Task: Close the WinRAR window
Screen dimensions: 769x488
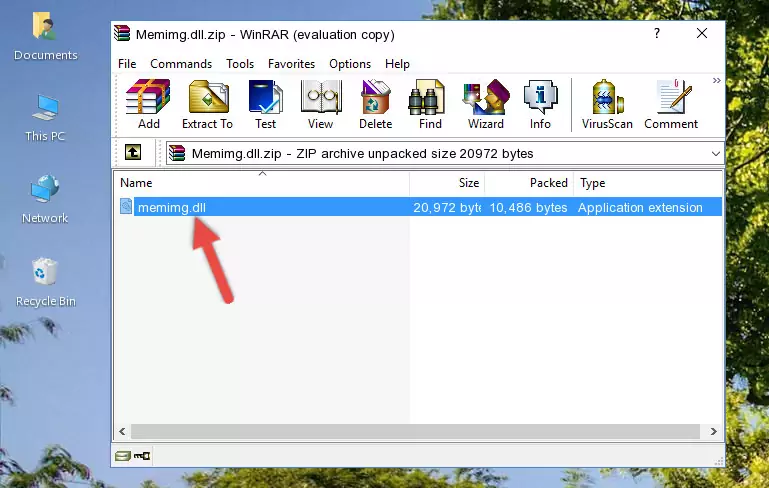Action: (702, 33)
